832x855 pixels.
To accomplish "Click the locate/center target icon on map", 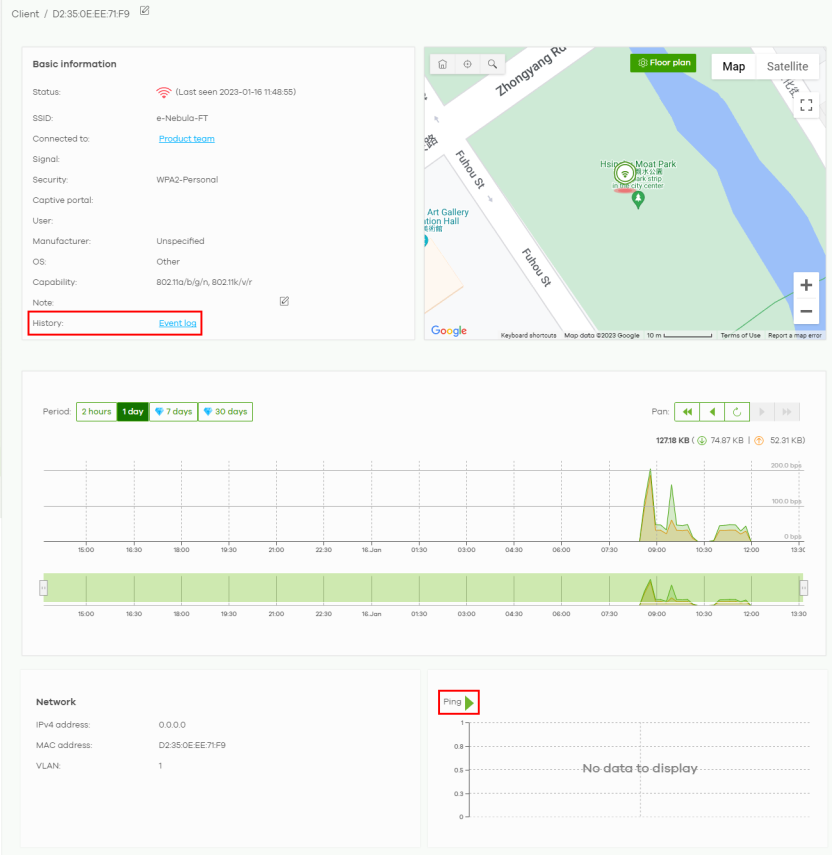I will coord(467,64).
